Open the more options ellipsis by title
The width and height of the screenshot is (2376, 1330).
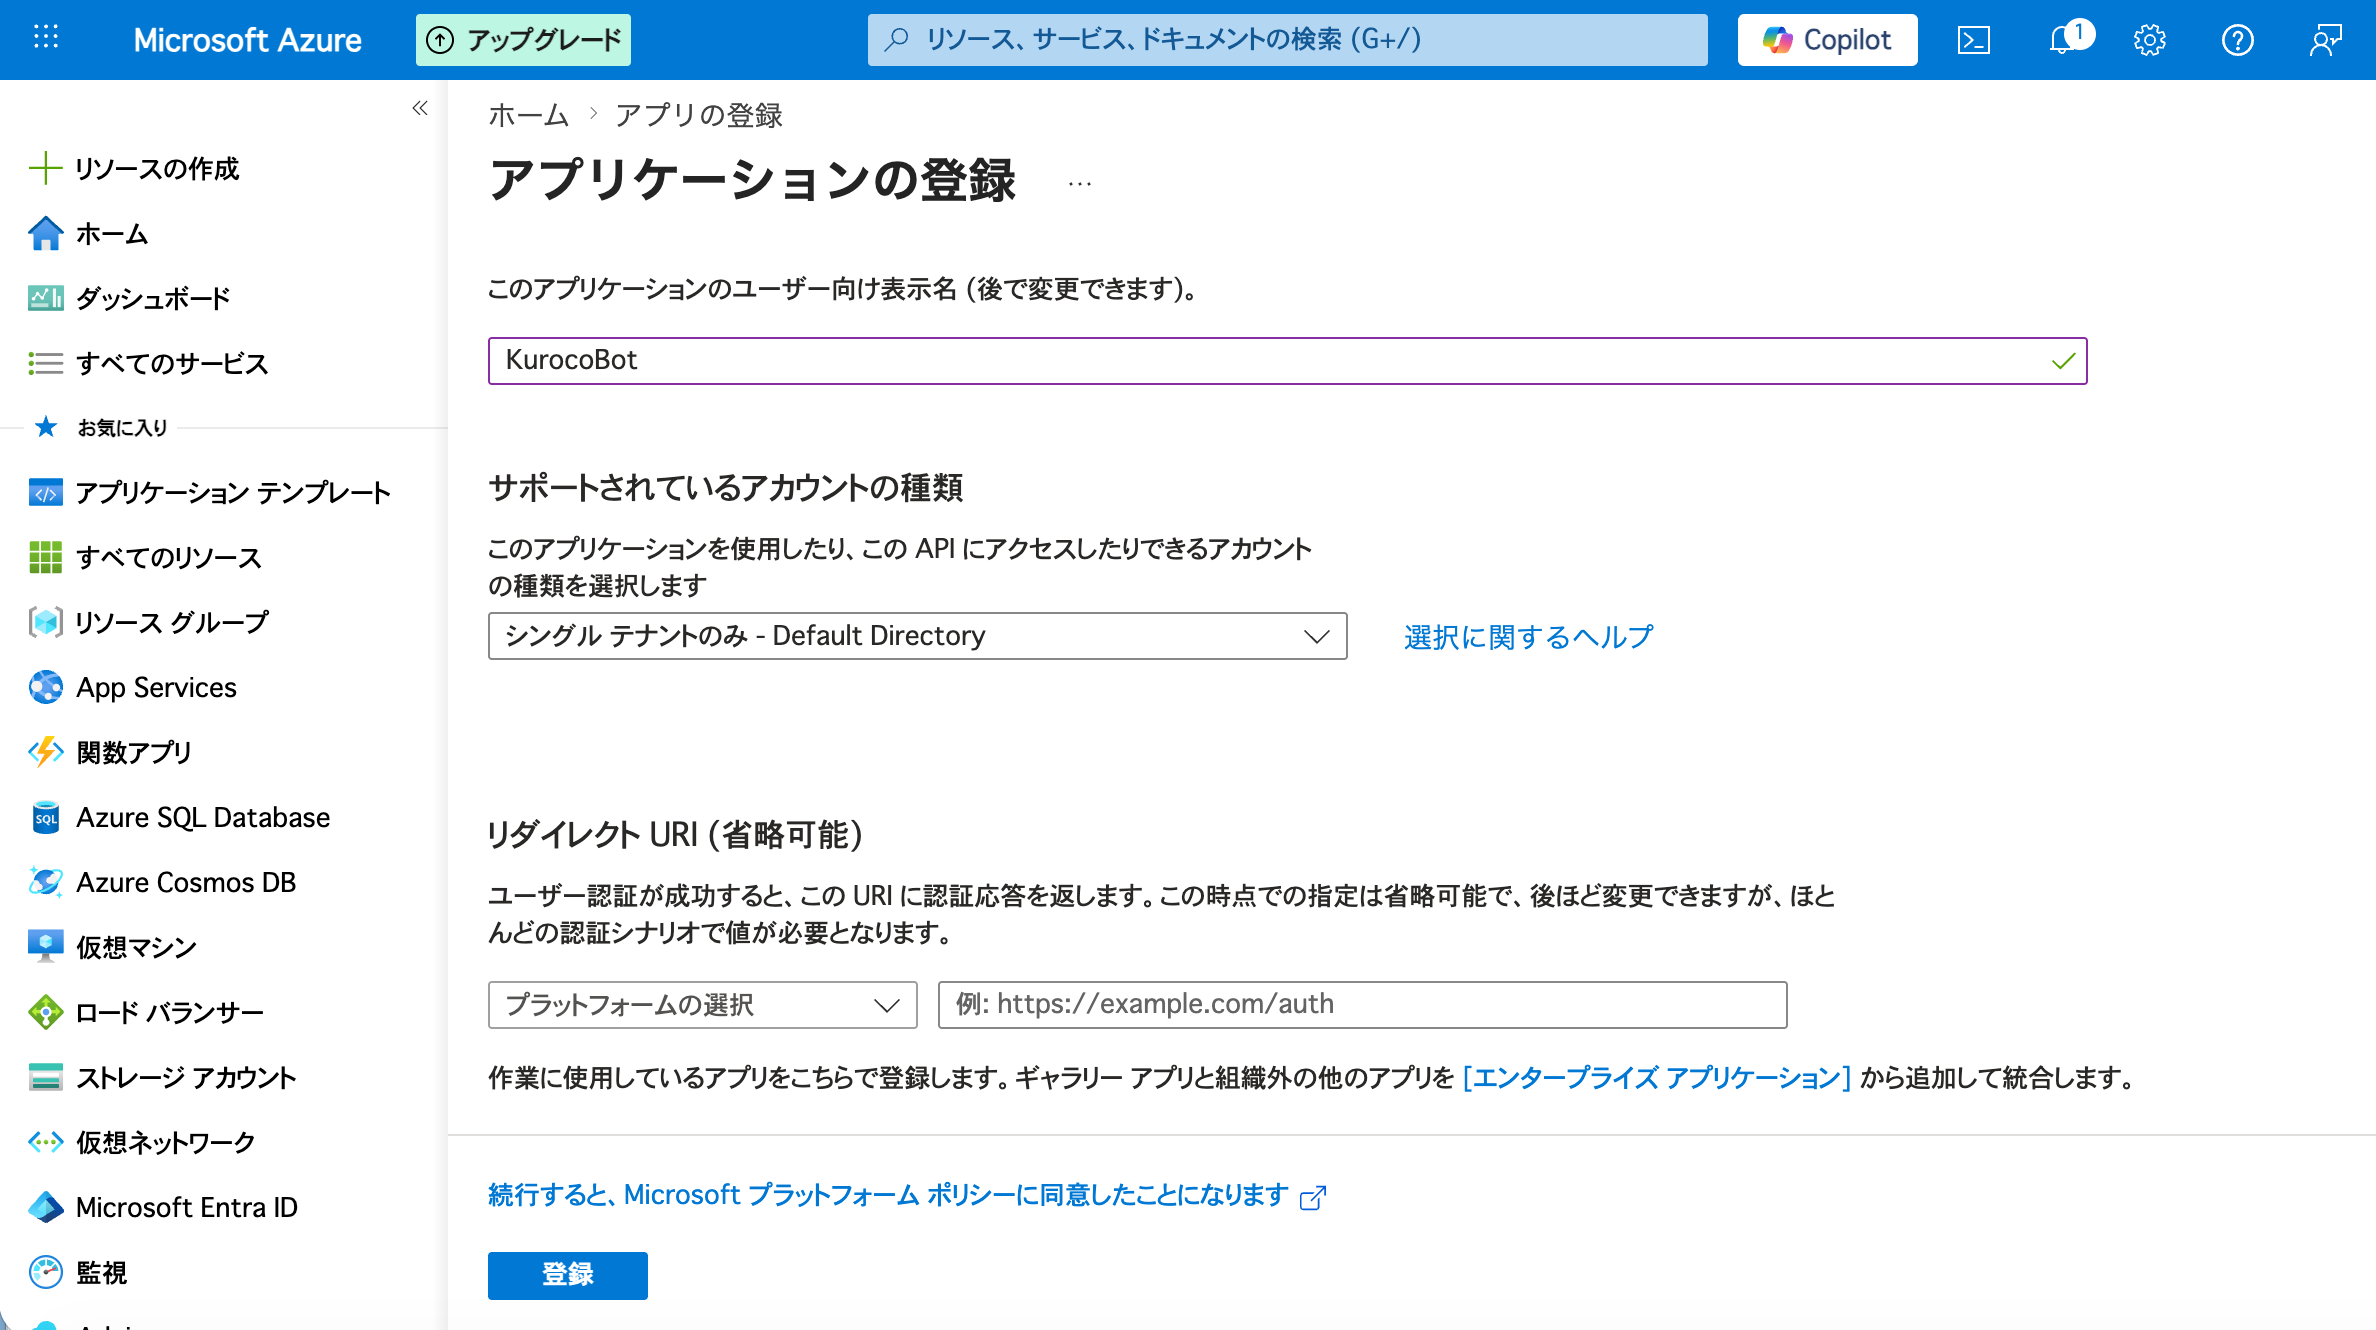[1079, 183]
